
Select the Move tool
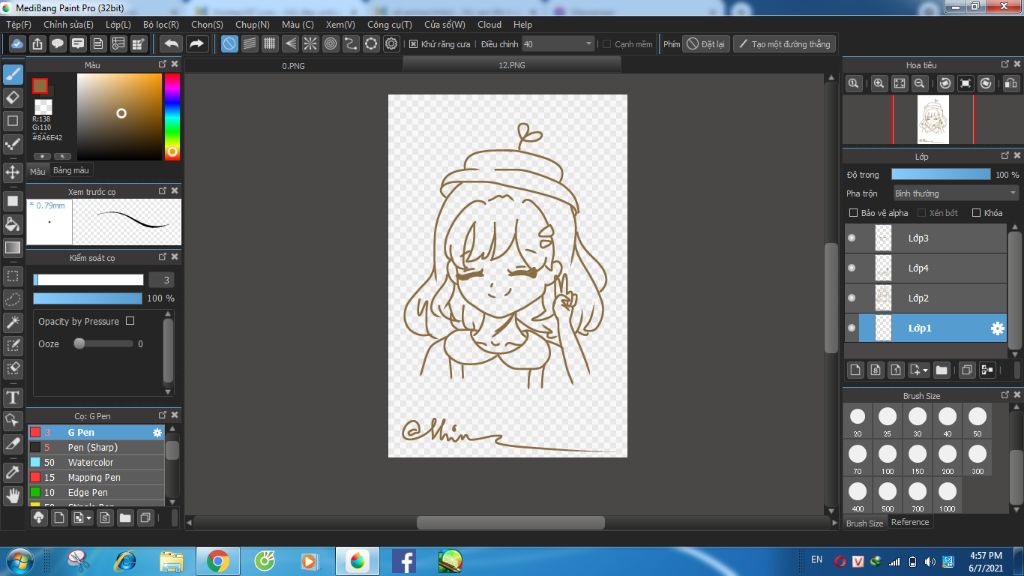click(x=13, y=172)
